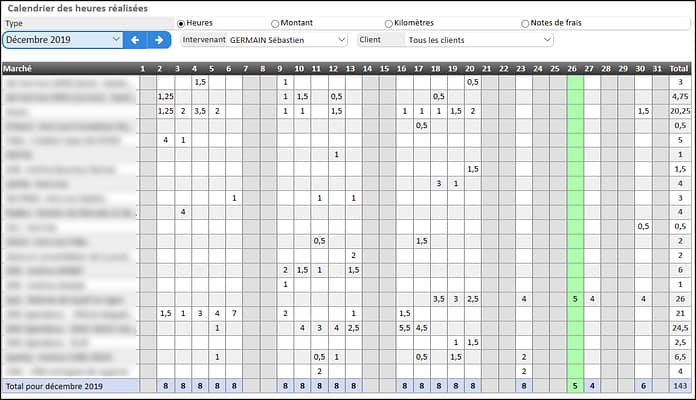Select the Kilomètres radio button
This screenshot has height=400, width=696.
click(x=389, y=23)
